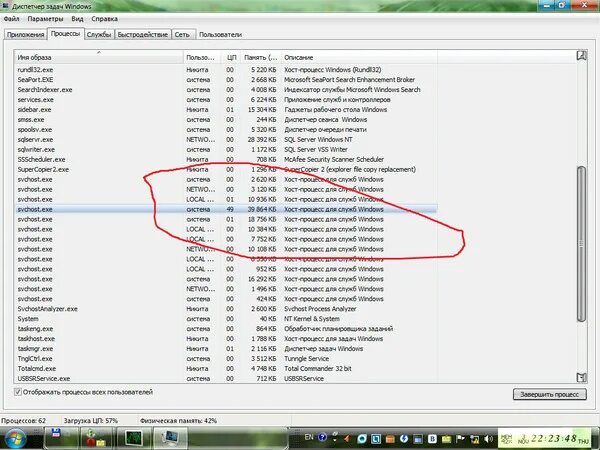Click the scrollbar down arrow of process list
600x450 pixels.
pyautogui.click(x=581, y=377)
